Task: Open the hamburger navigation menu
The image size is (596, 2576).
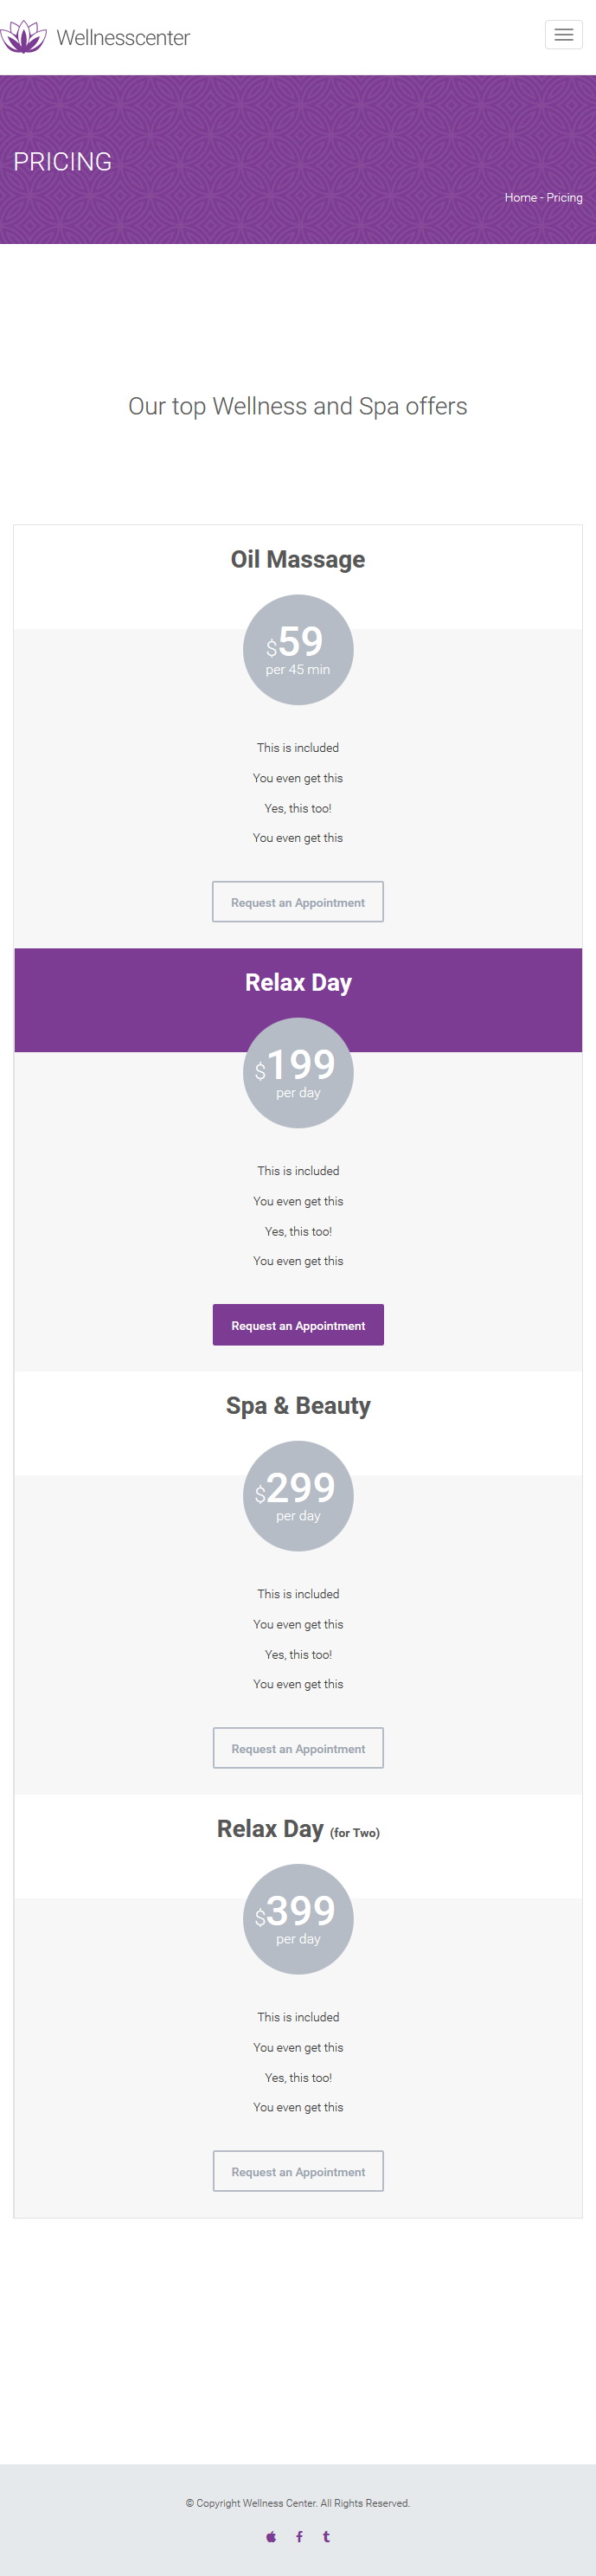Action: (563, 35)
